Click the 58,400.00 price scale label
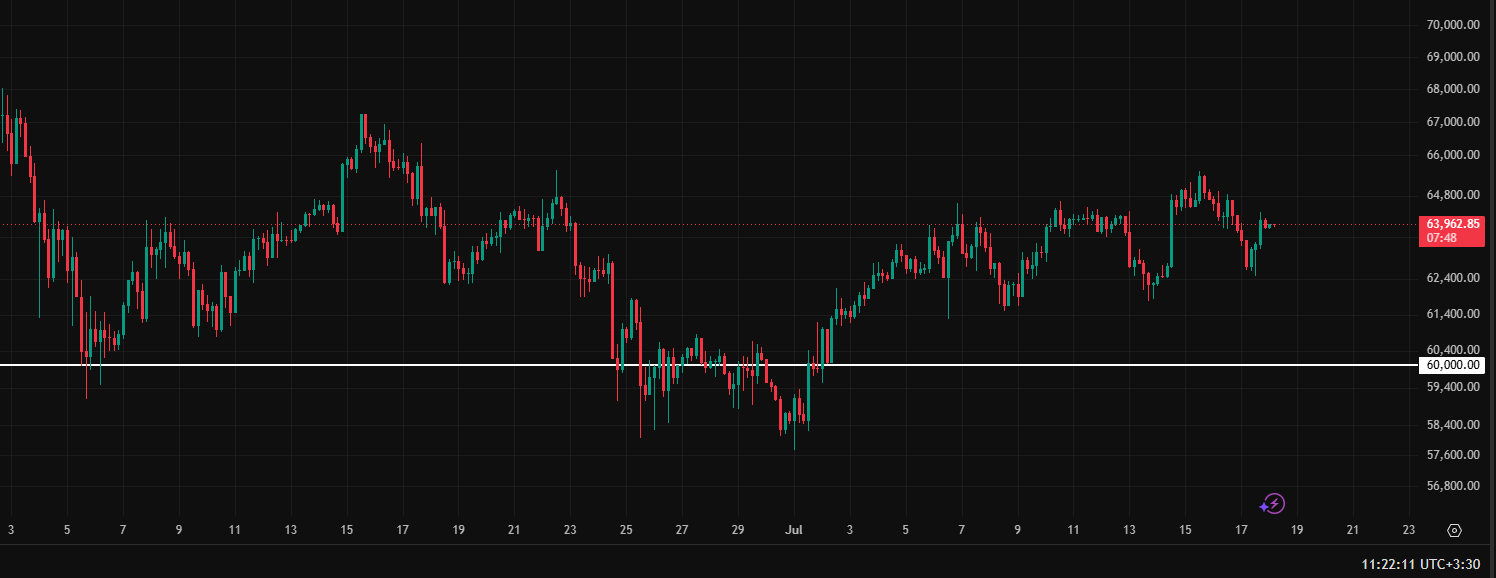 click(1454, 425)
